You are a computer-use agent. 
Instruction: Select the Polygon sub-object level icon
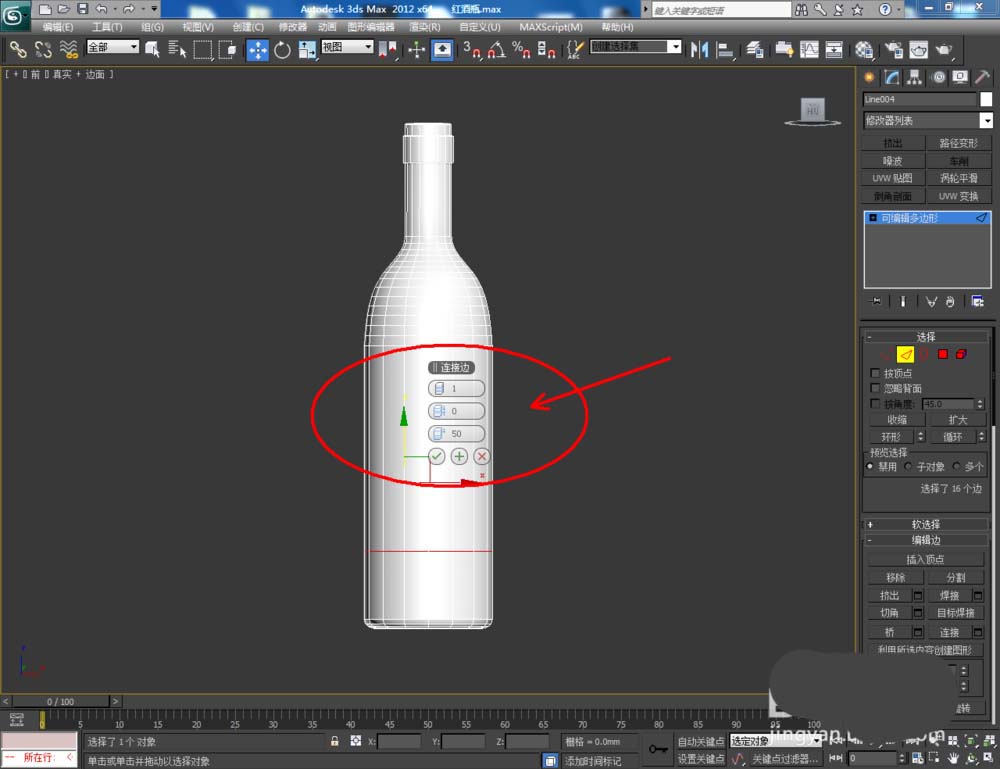pyautogui.click(x=943, y=354)
